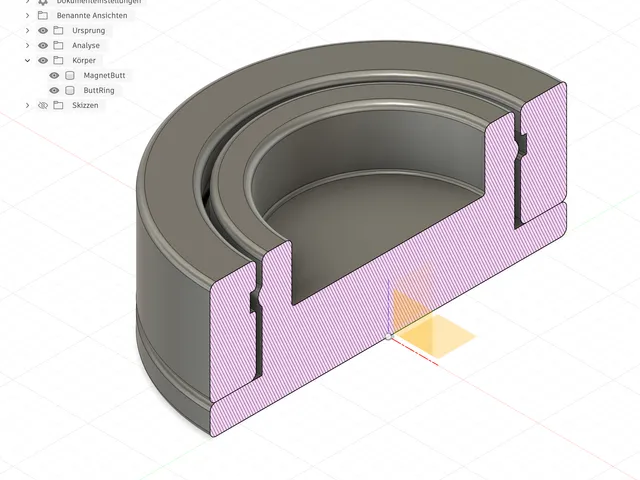Select the ButtRing body label
640x480 pixels.
point(99,90)
